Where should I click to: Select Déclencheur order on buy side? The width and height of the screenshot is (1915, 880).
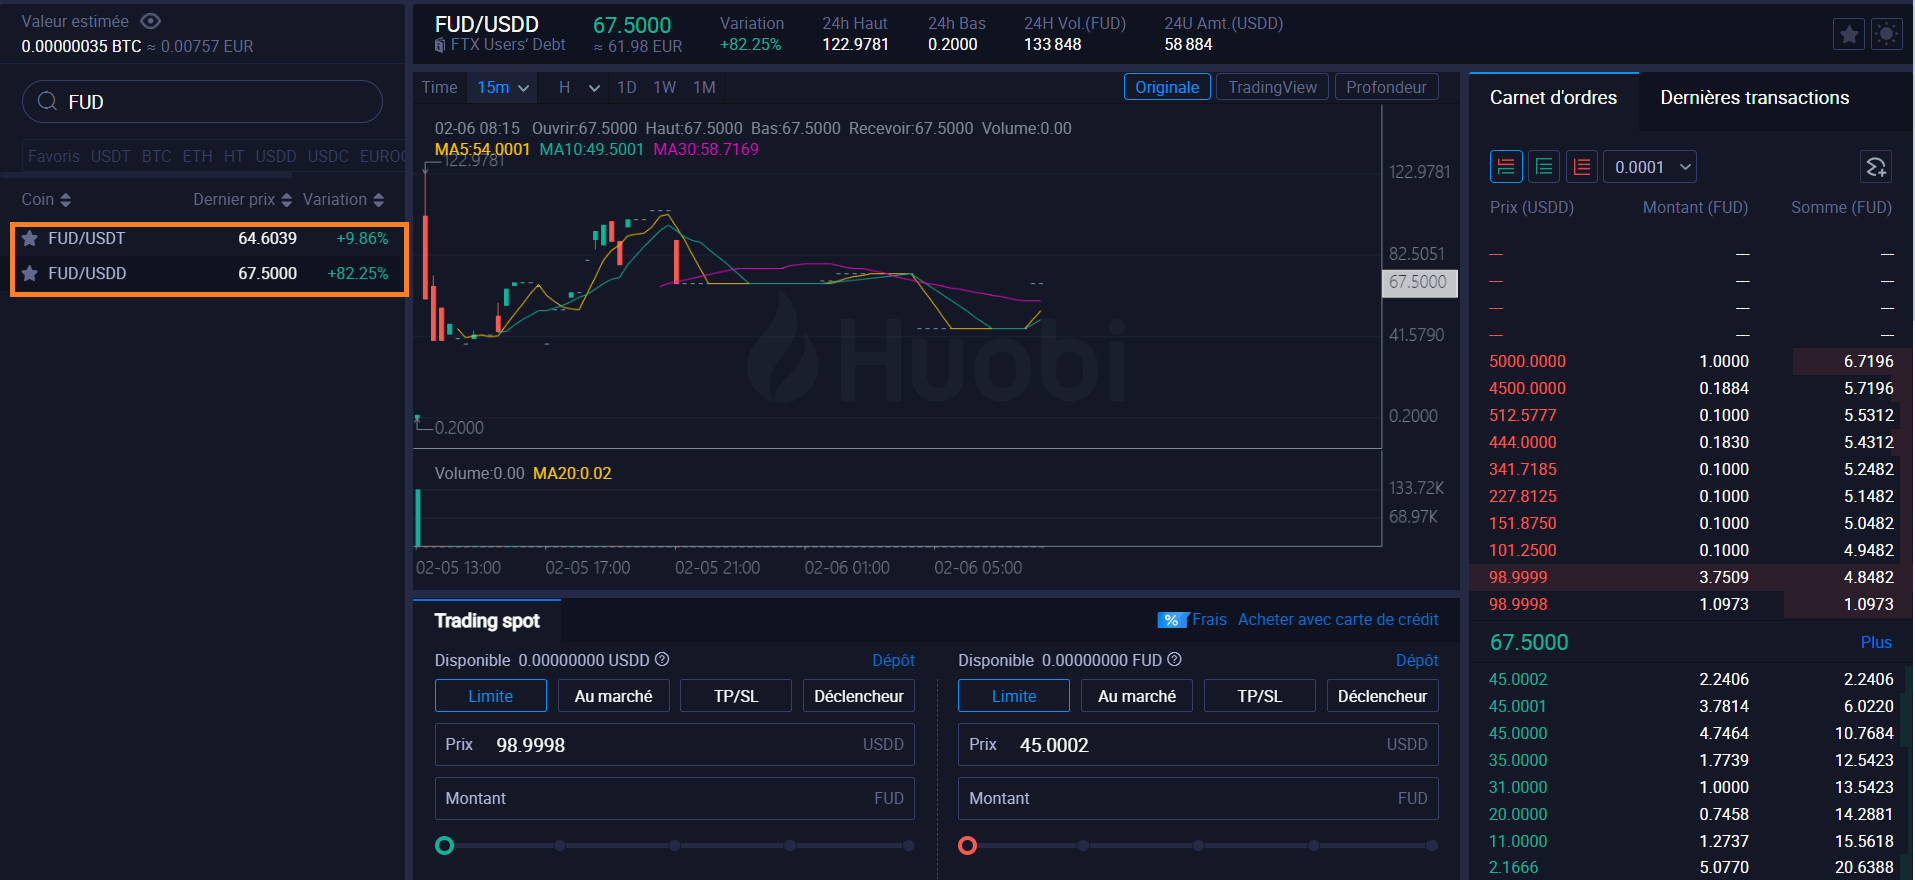[x=859, y=696]
